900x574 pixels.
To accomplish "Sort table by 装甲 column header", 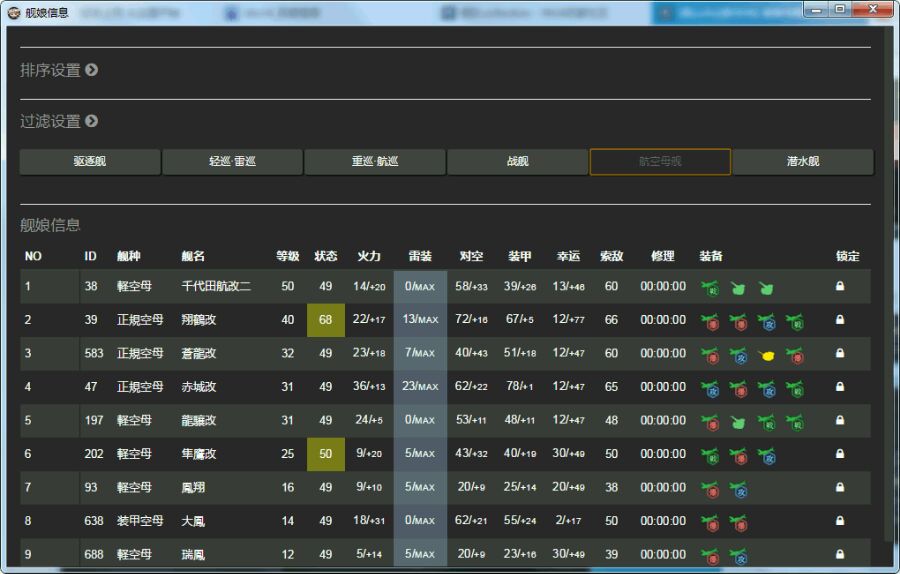I will click(519, 256).
